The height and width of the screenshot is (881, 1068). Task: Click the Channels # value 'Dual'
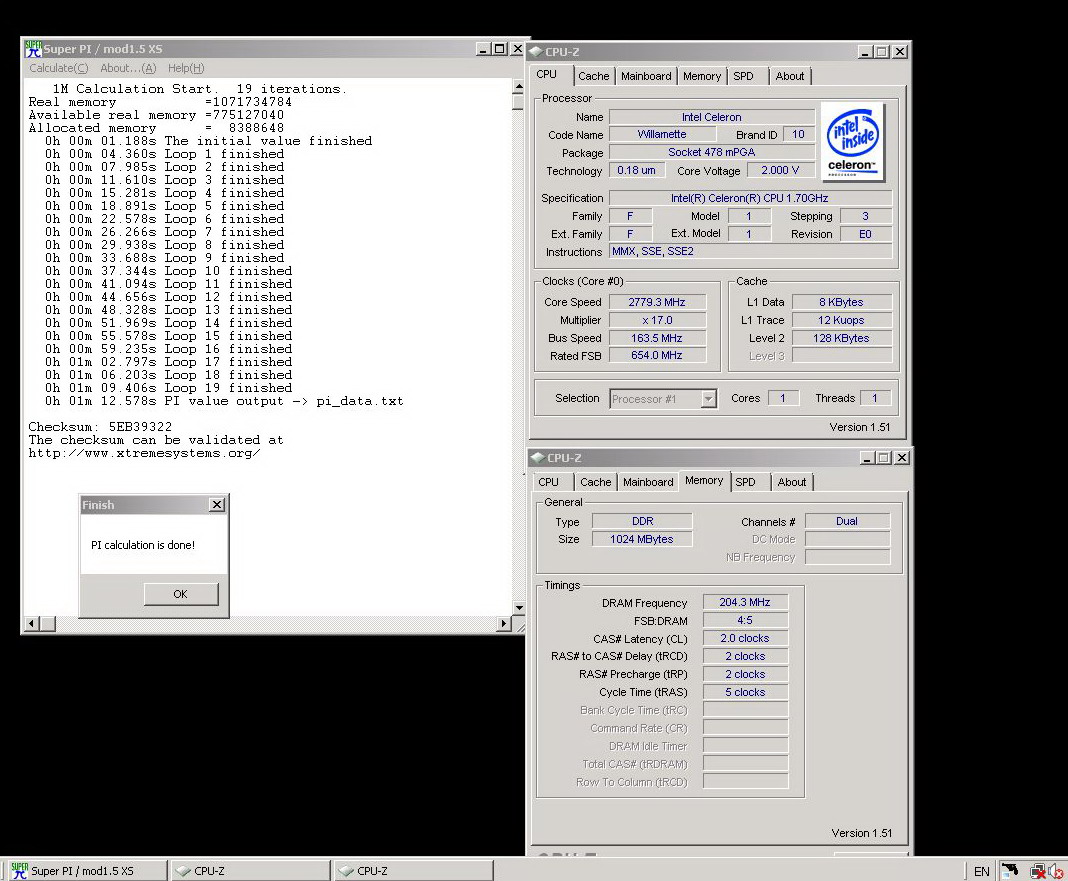pos(847,521)
